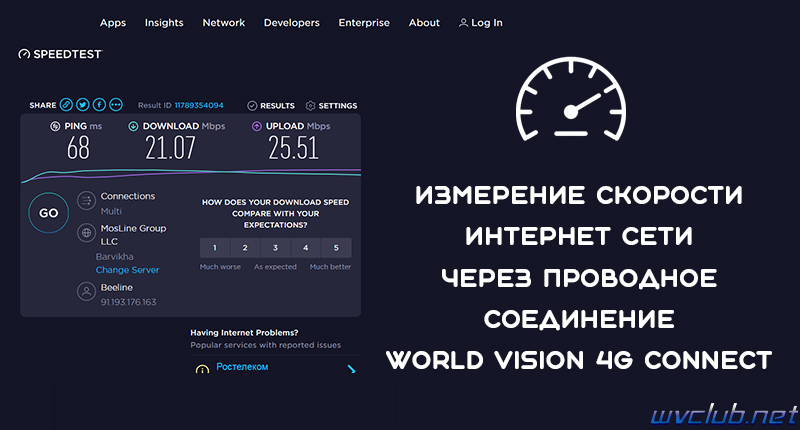Open the Results page

tap(277, 106)
